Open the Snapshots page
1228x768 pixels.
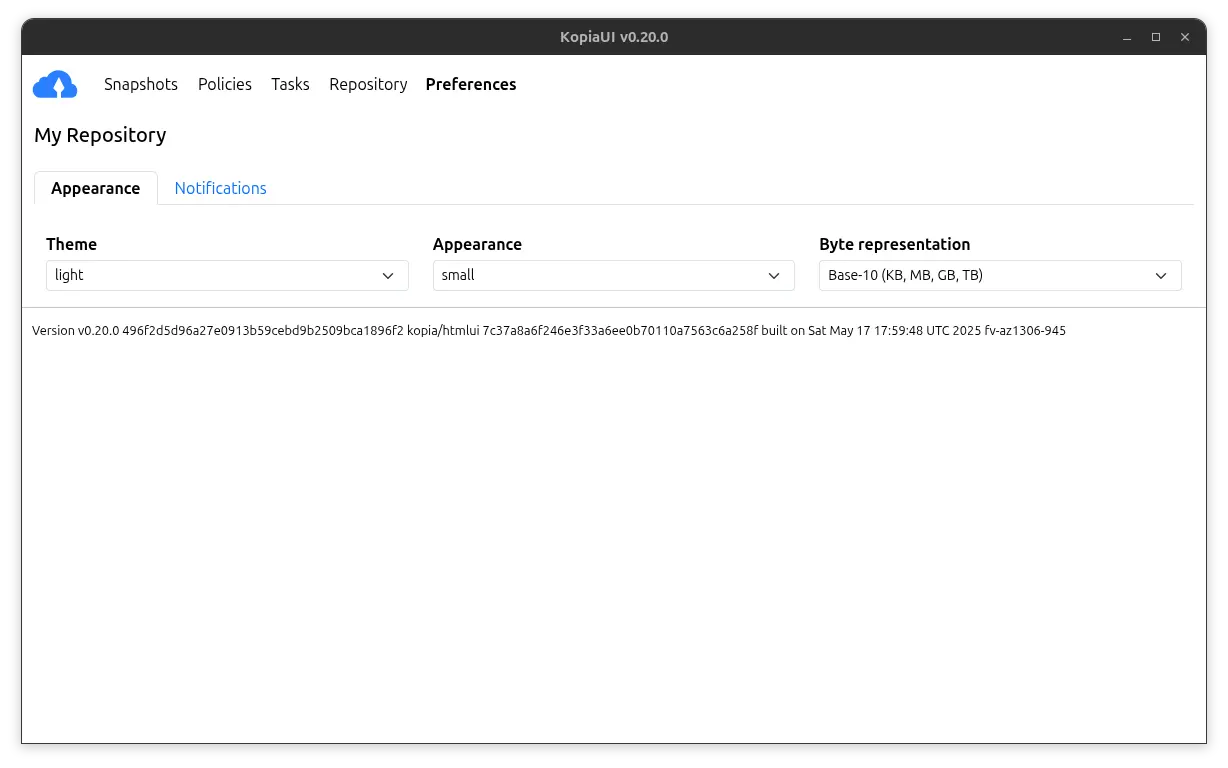pos(141,85)
